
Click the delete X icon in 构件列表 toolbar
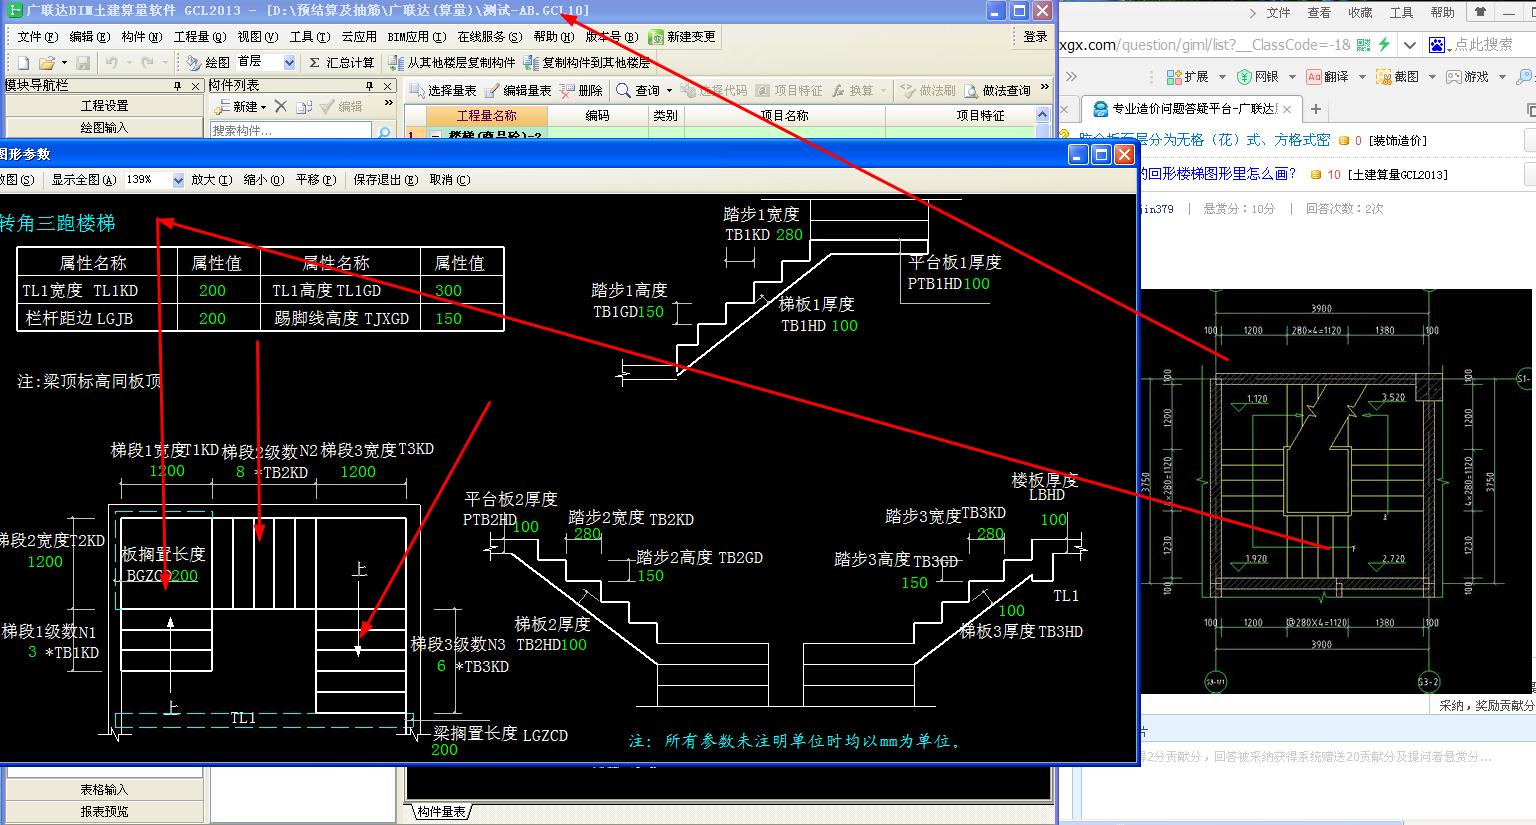(x=281, y=106)
